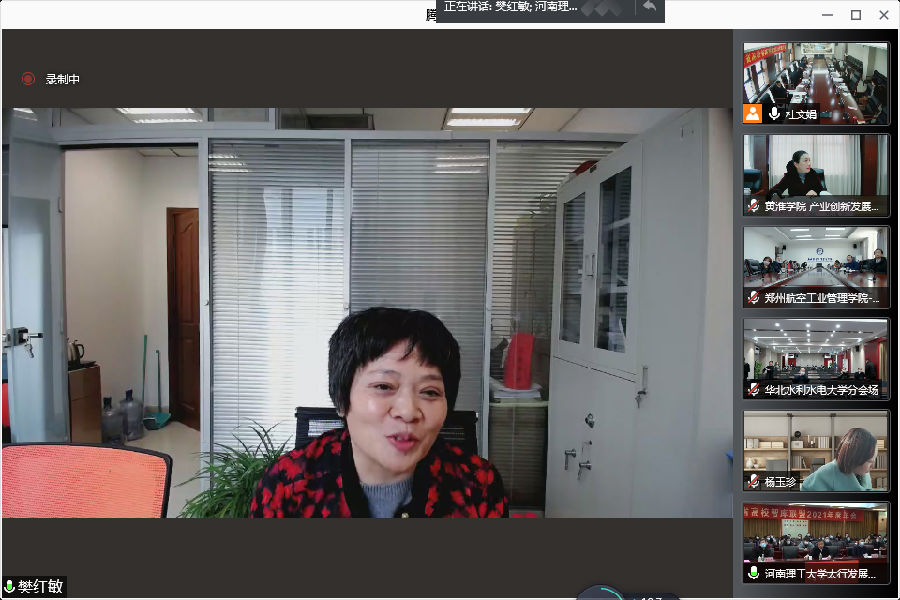The image size is (900, 600).
Task: Click the reply arrow in speaking banner
Action: (x=649, y=7)
